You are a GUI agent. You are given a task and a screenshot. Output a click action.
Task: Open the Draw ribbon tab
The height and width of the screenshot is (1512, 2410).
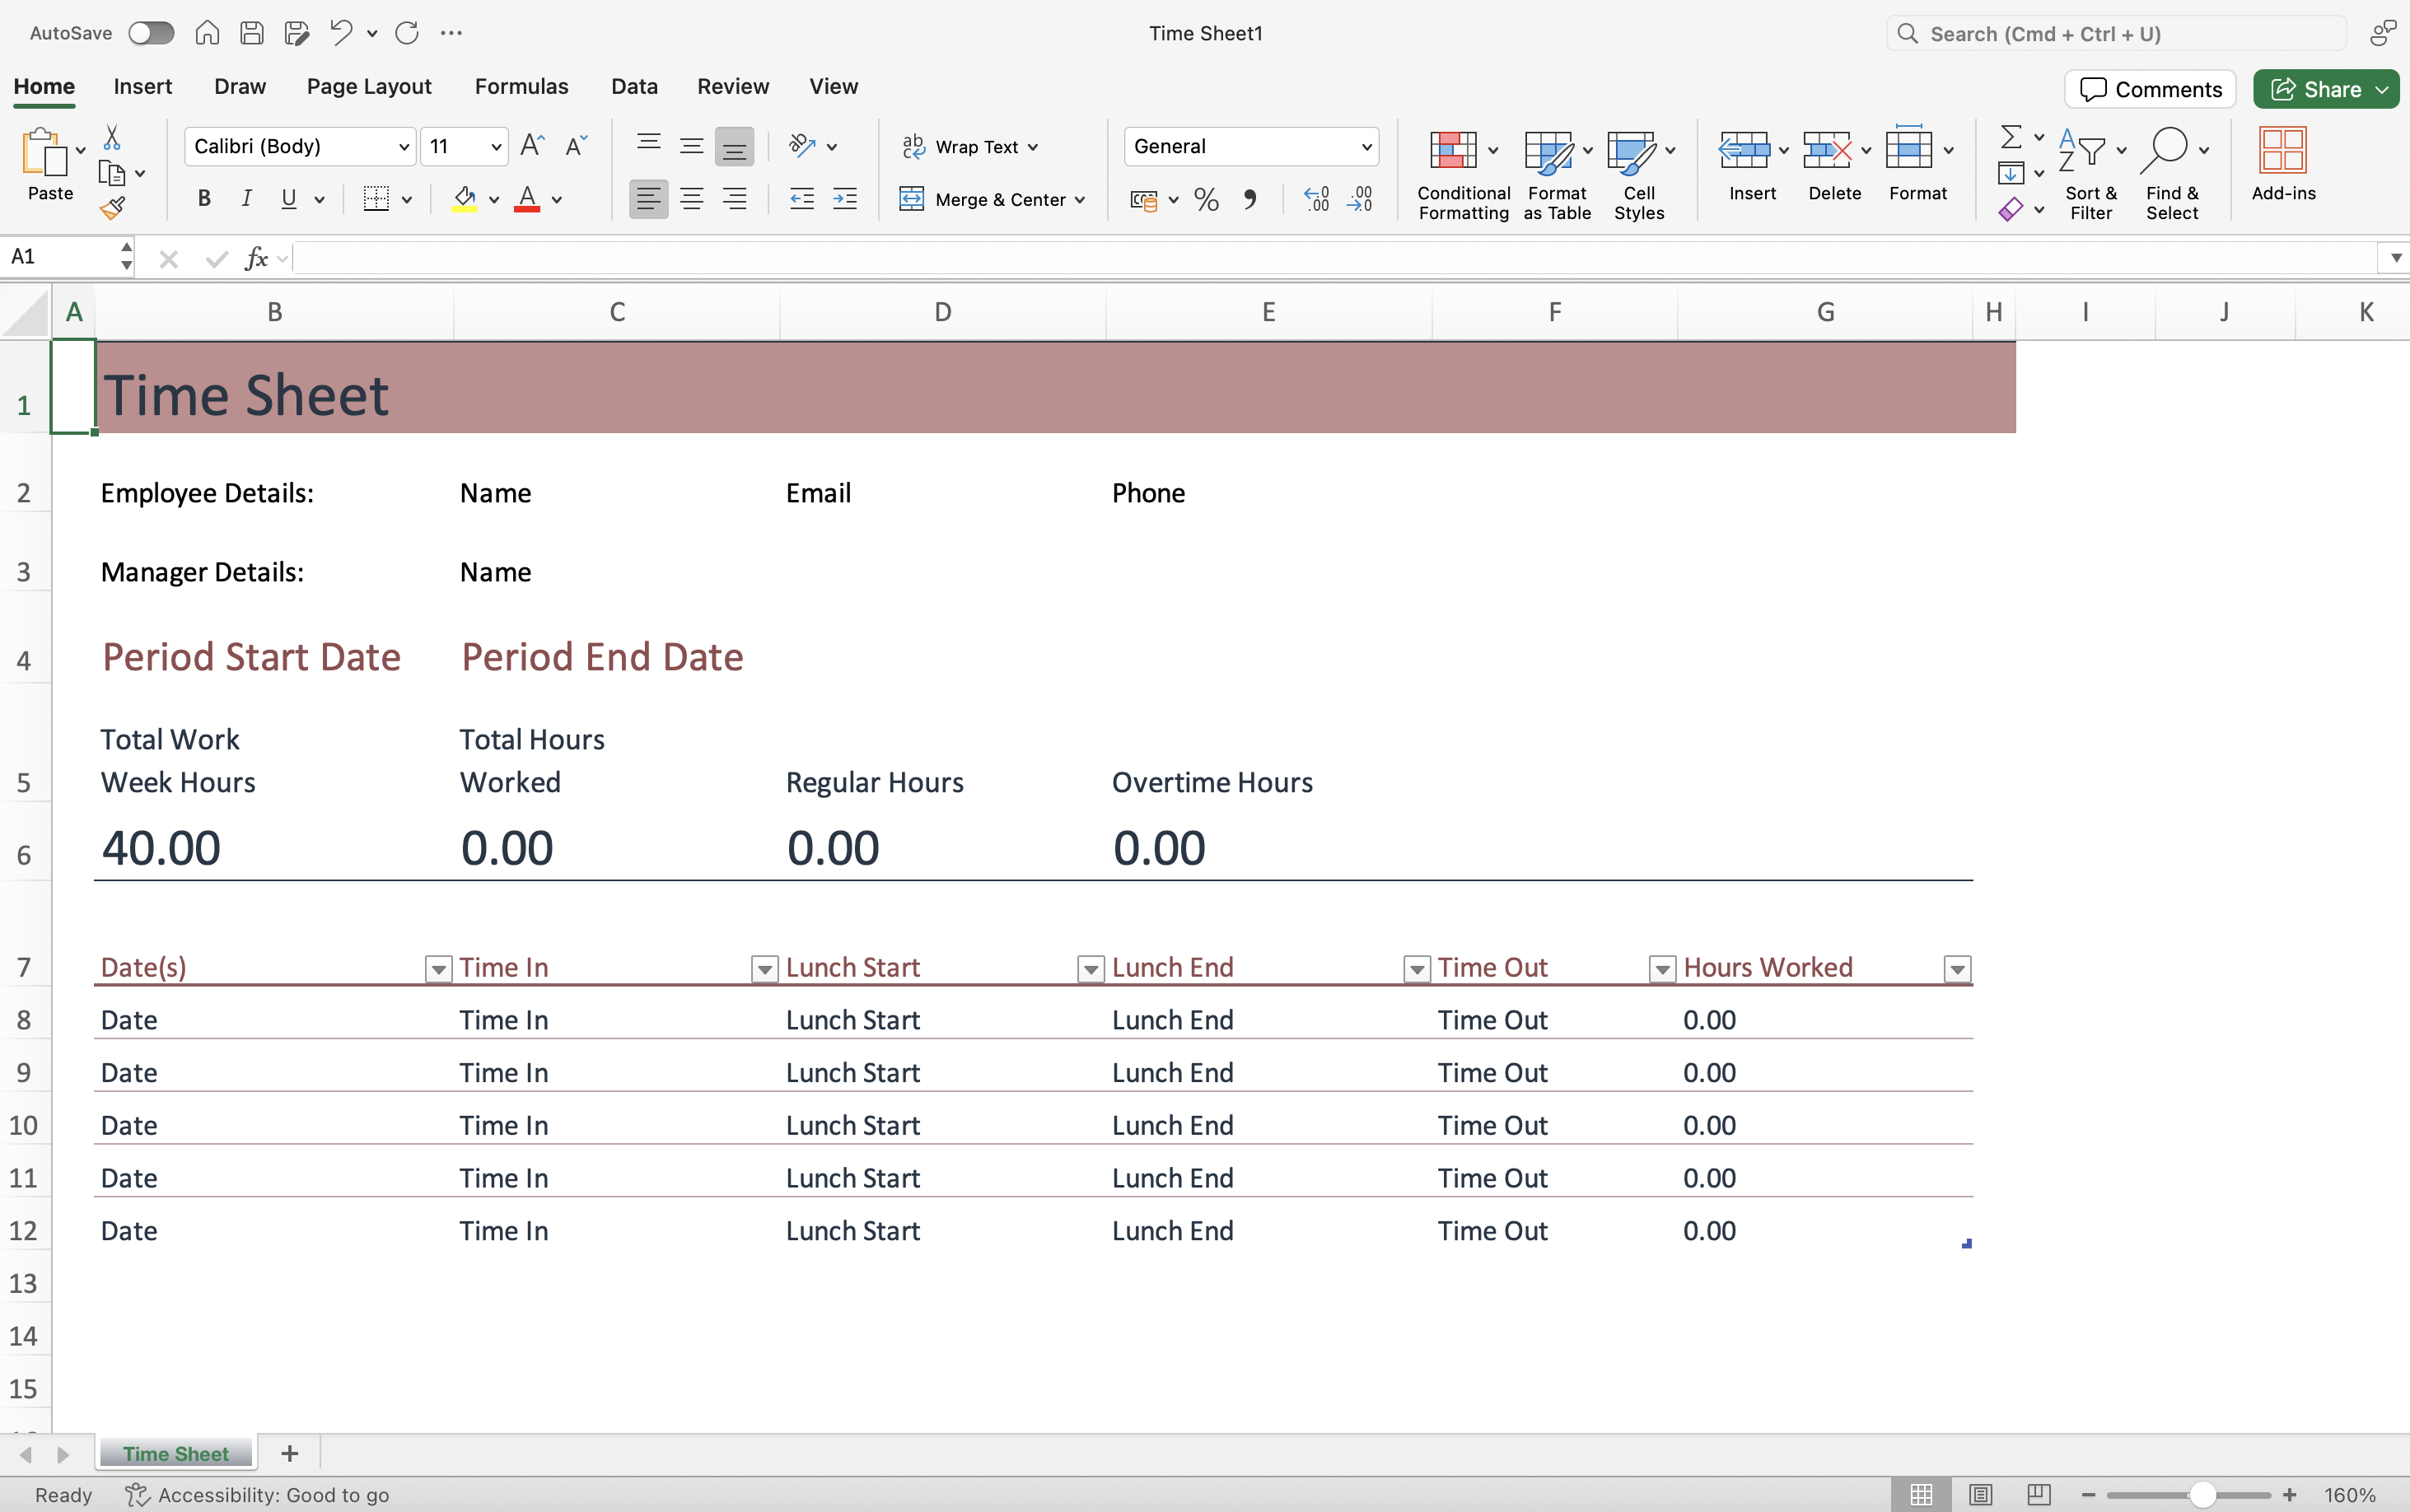point(240,86)
